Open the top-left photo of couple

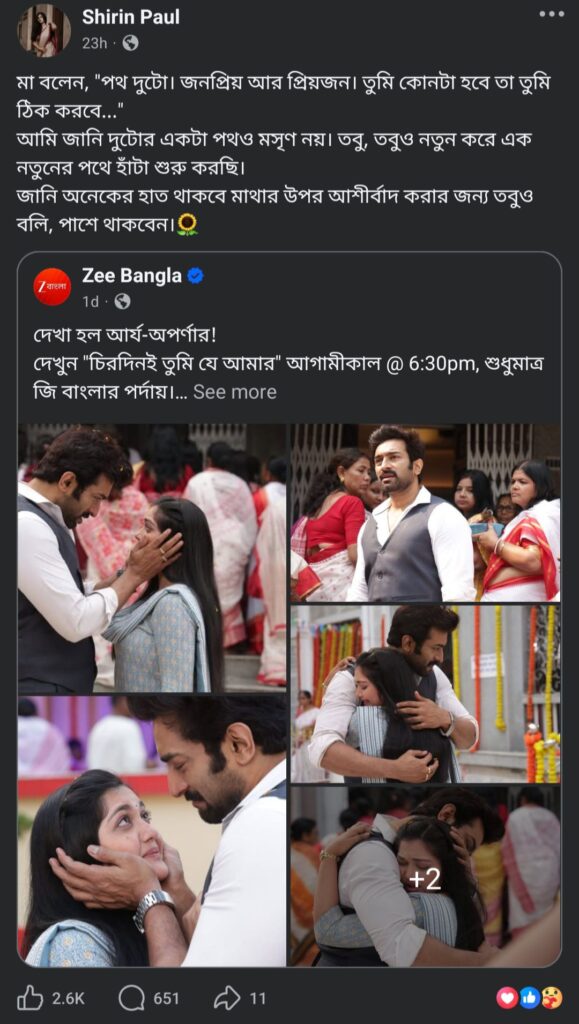(x=152, y=558)
